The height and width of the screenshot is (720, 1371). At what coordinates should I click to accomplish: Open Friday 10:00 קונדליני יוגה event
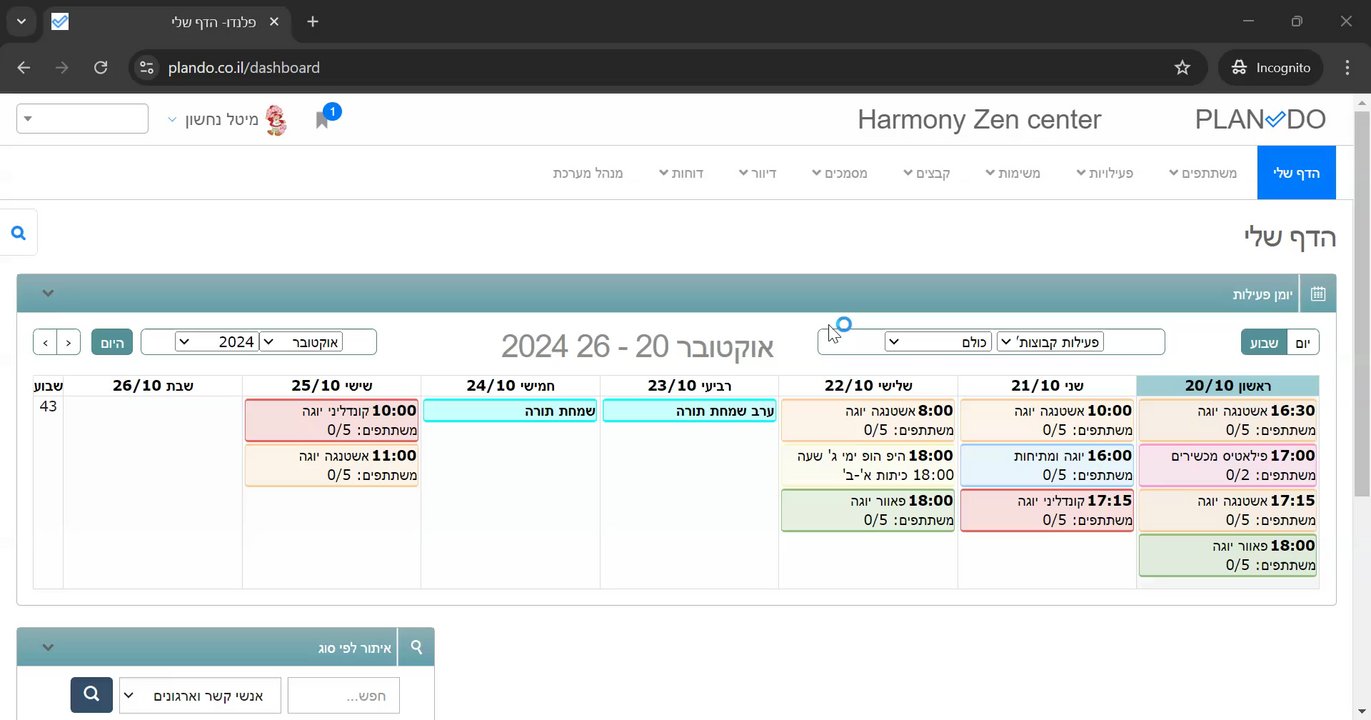click(331, 420)
